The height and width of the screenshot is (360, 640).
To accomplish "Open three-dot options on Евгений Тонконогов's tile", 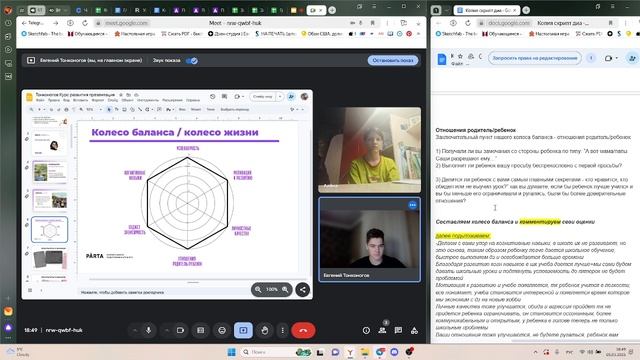I will tap(412, 205).
